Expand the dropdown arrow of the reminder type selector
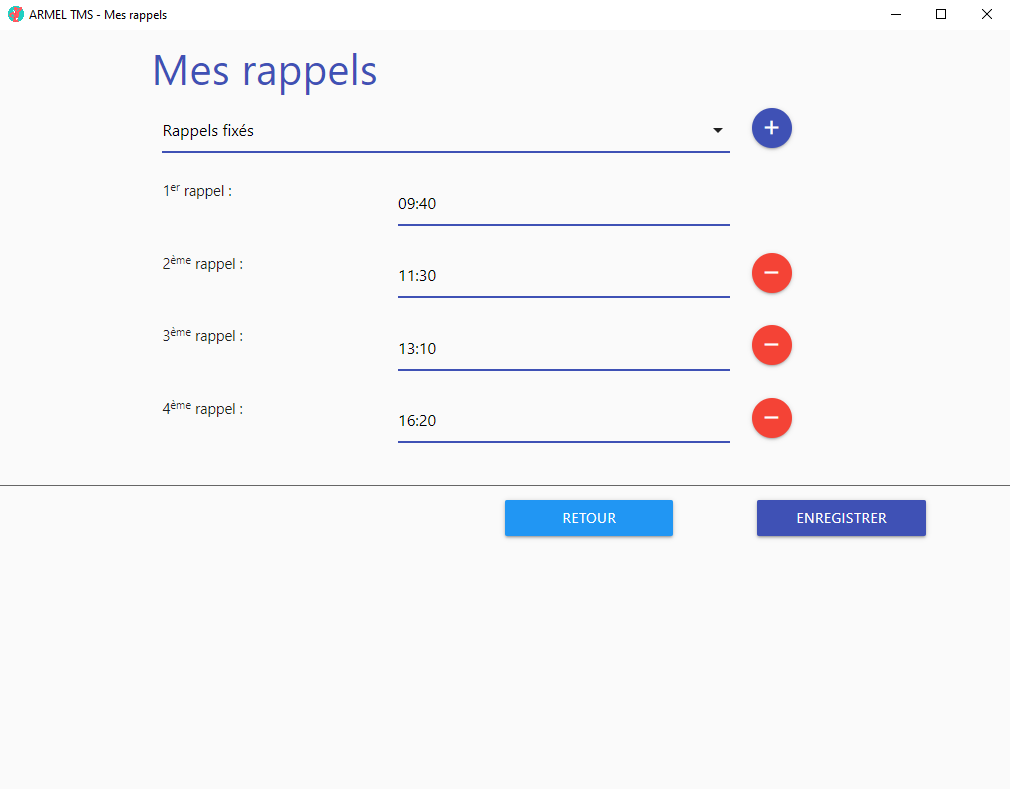 point(717,131)
